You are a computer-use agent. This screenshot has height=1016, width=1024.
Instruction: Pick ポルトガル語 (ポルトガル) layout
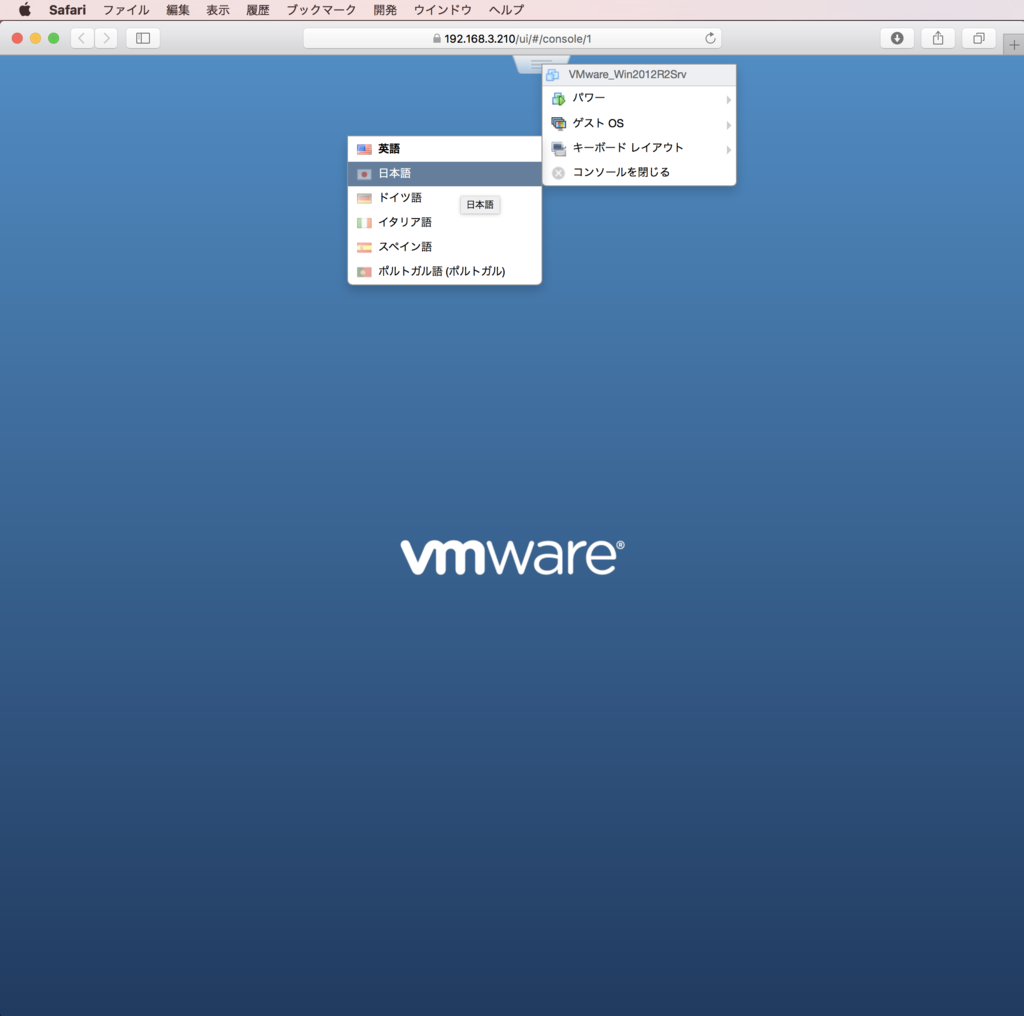click(x=445, y=272)
